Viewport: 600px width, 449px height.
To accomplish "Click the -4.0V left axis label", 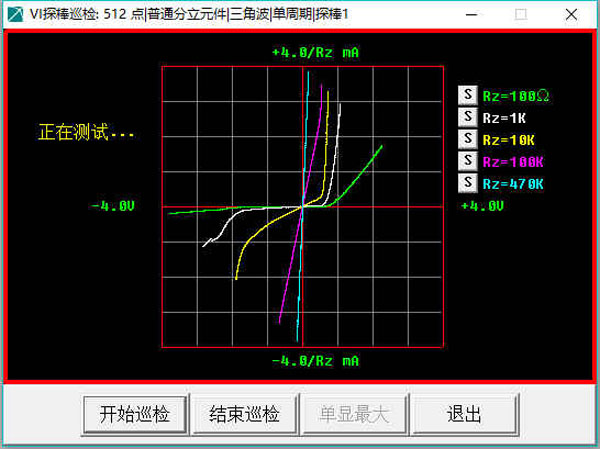I will point(112,206).
